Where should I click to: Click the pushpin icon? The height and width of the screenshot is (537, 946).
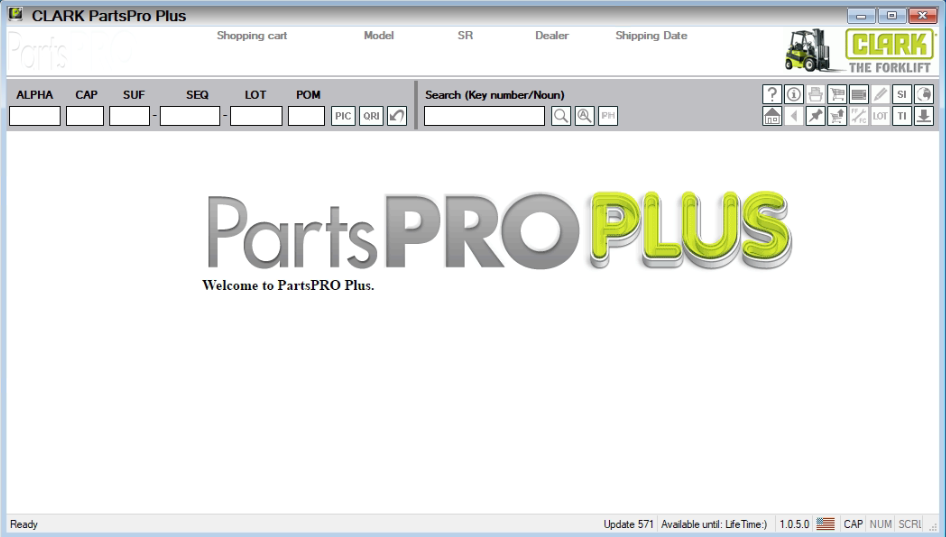click(815, 116)
